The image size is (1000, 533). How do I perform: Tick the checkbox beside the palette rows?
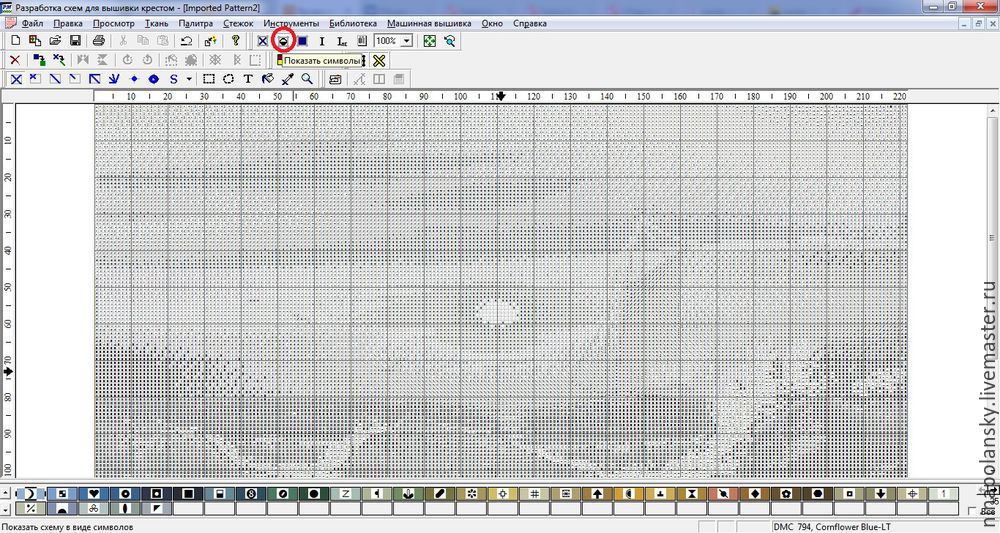[x=971, y=511]
